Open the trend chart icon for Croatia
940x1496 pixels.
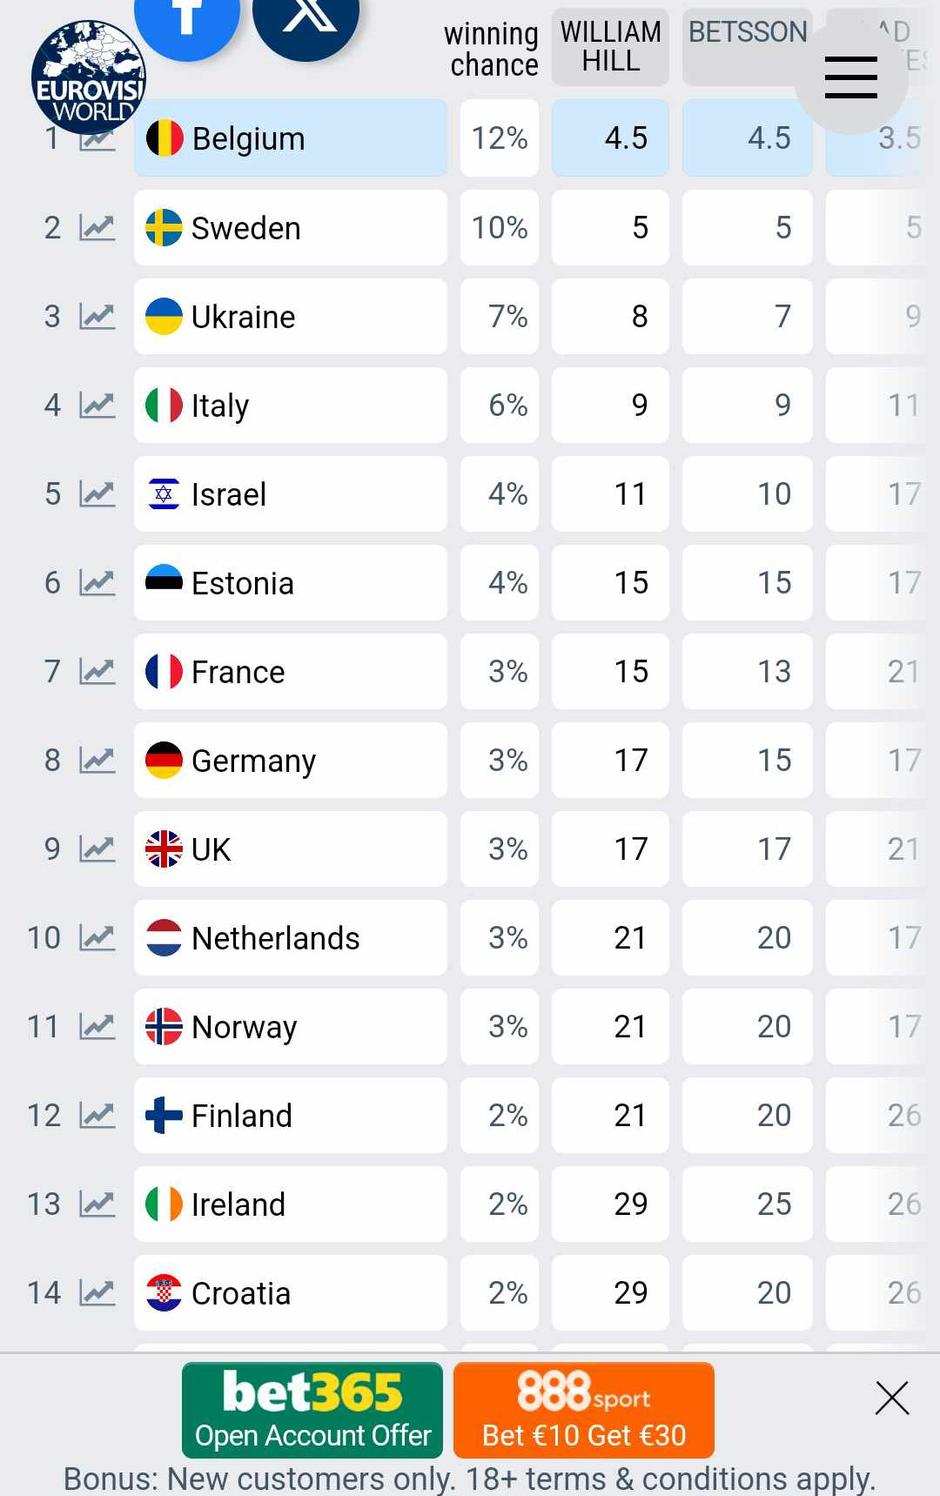click(97, 1292)
